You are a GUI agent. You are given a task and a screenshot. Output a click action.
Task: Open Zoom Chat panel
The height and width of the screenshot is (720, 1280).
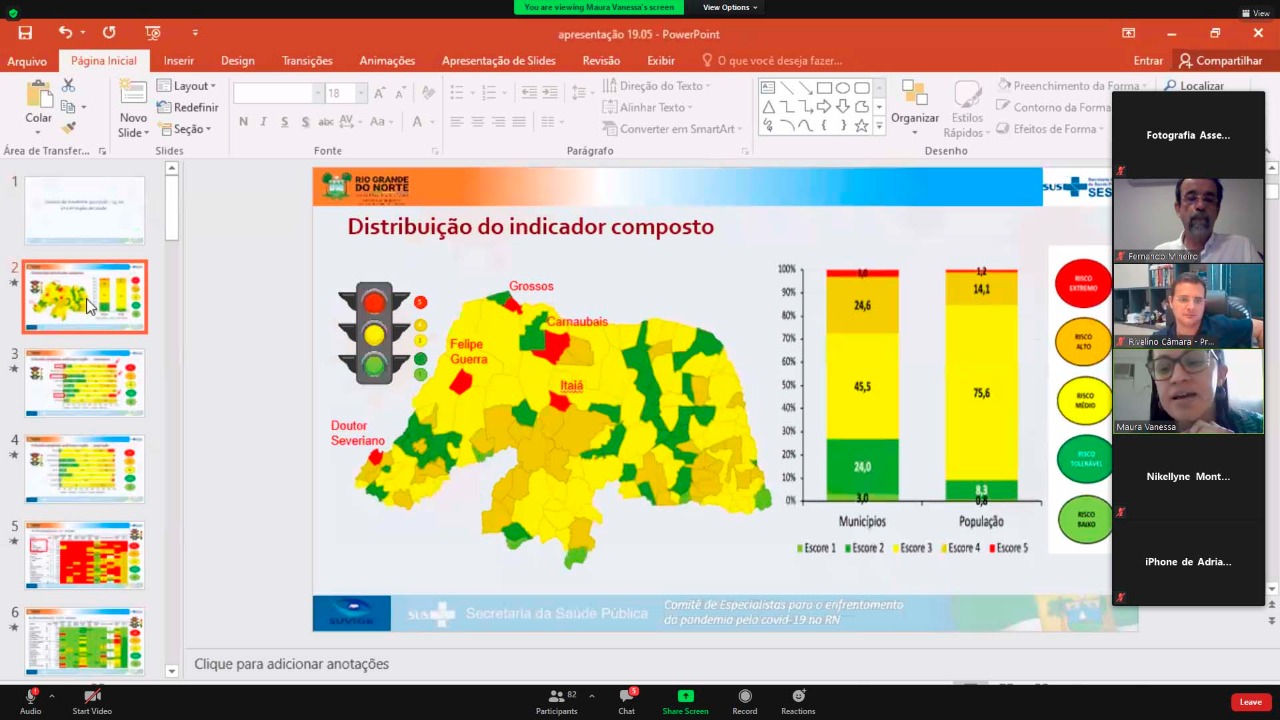[x=626, y=701]
